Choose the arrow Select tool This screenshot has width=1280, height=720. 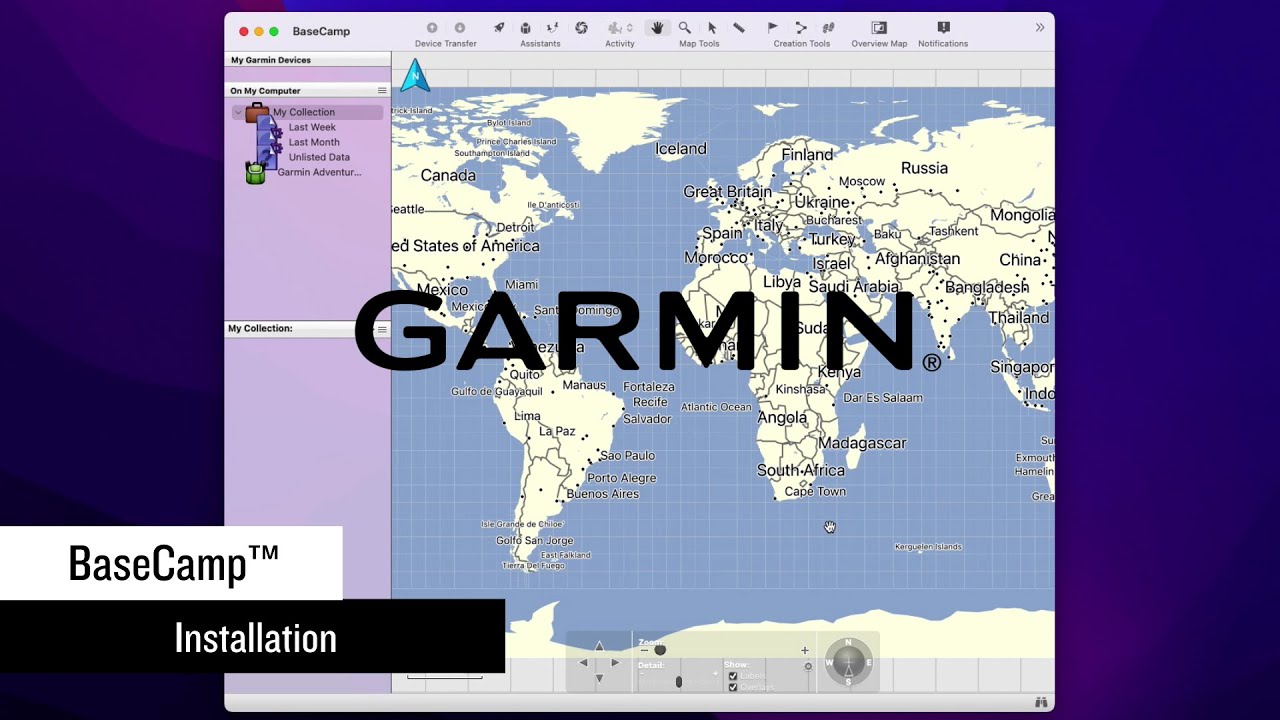tap(712, 28)
